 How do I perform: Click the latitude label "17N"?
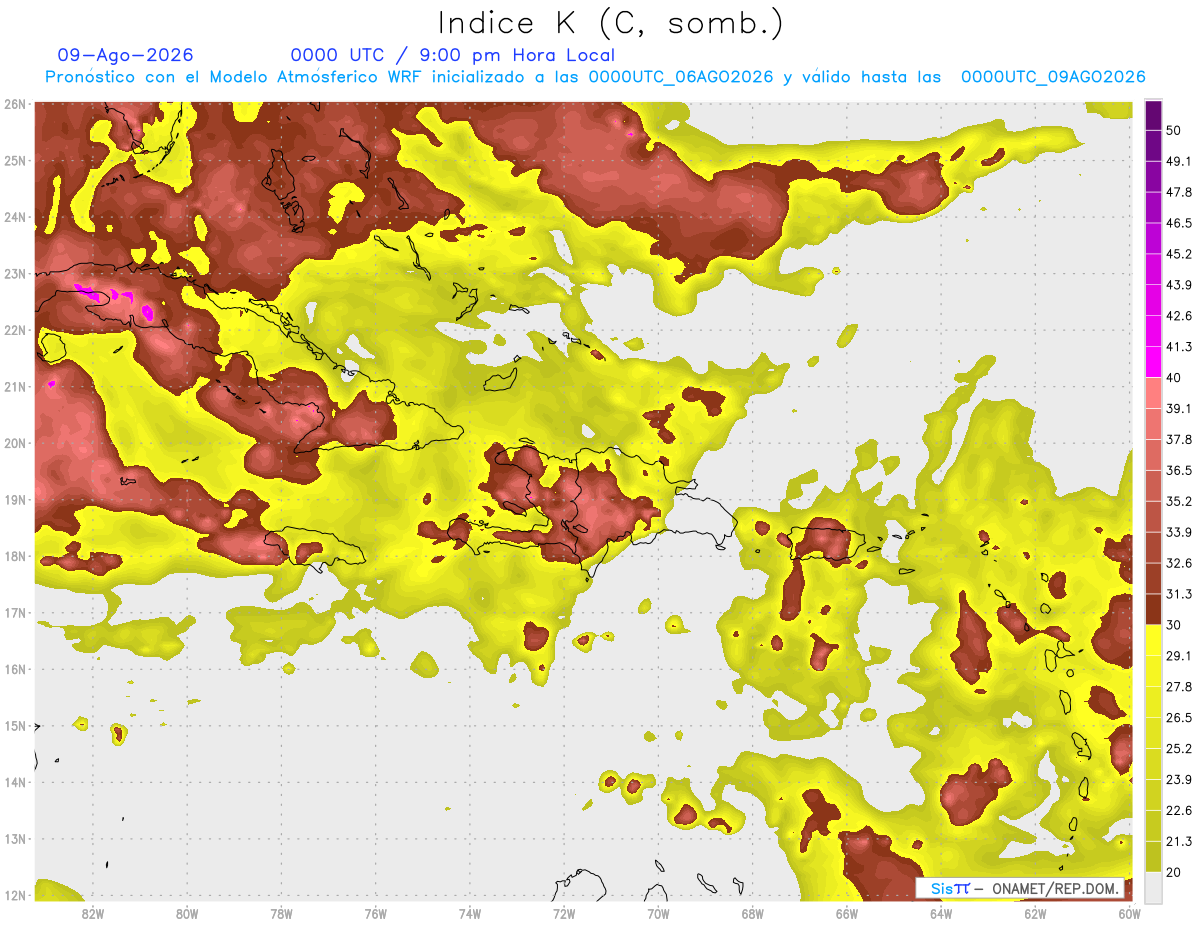15,612
